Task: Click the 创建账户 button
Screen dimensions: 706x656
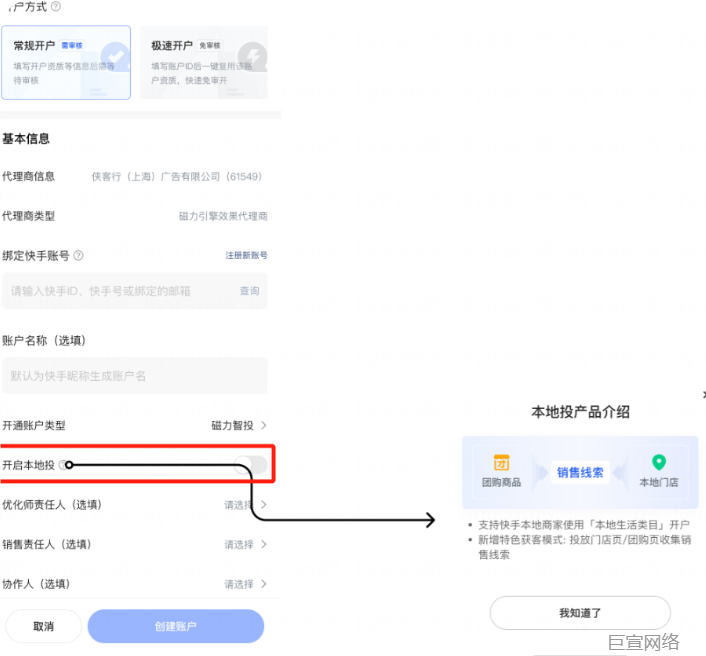Action: pyautogui.click(x=176, y=626)
